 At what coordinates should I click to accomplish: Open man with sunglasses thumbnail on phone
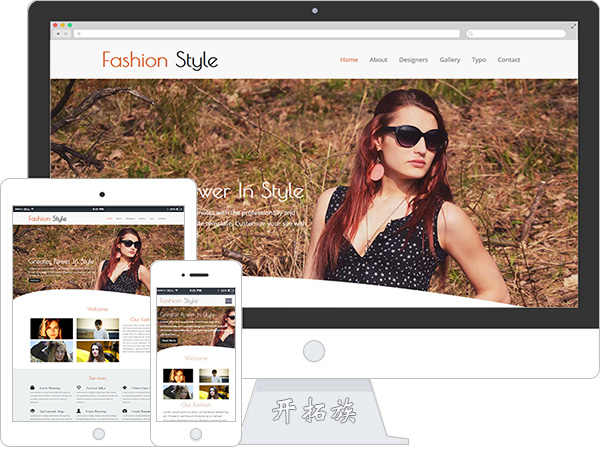(214, 376)
